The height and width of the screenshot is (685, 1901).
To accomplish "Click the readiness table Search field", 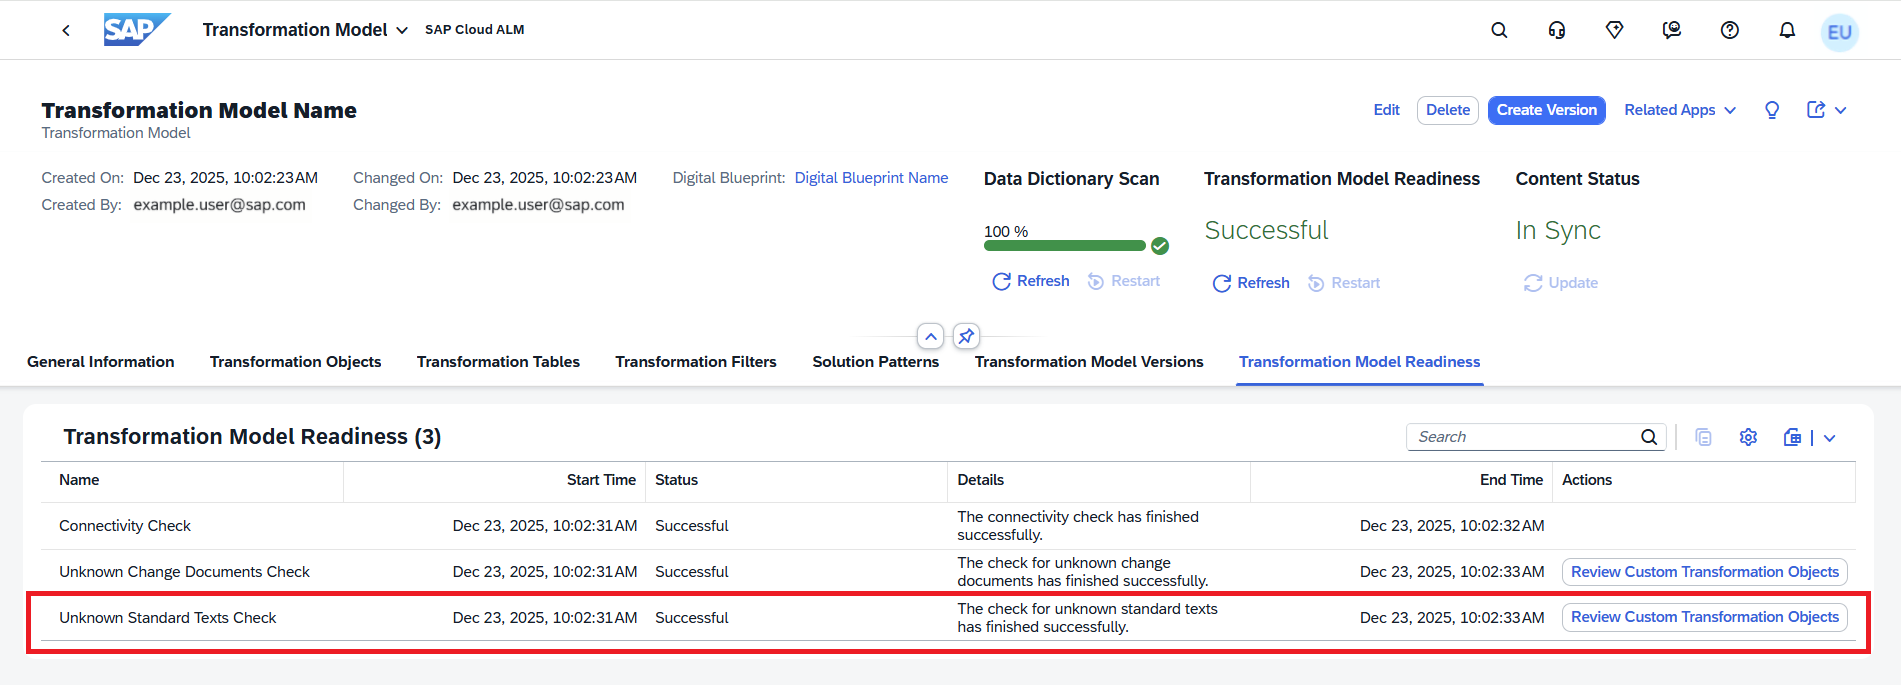I will coord(1523,437).
